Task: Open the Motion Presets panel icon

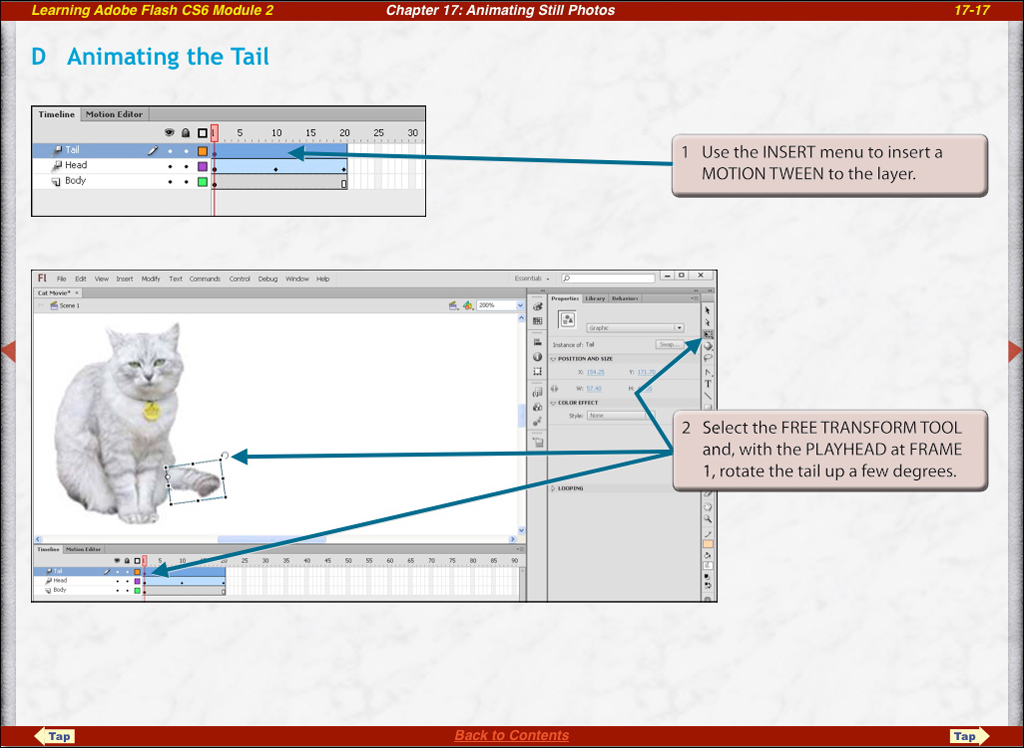Action: click(537, 421)
